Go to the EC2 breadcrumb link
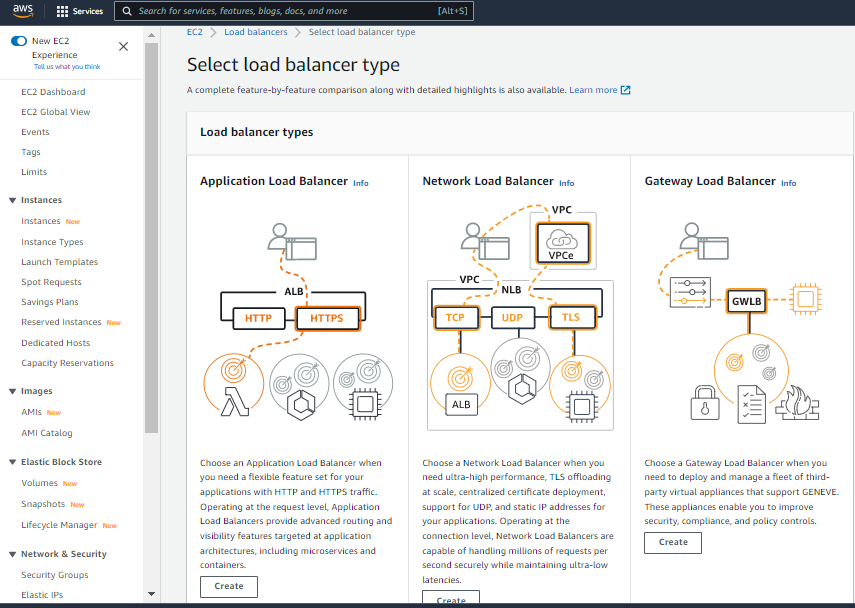 pyautogui.click(x=195, y=32)
